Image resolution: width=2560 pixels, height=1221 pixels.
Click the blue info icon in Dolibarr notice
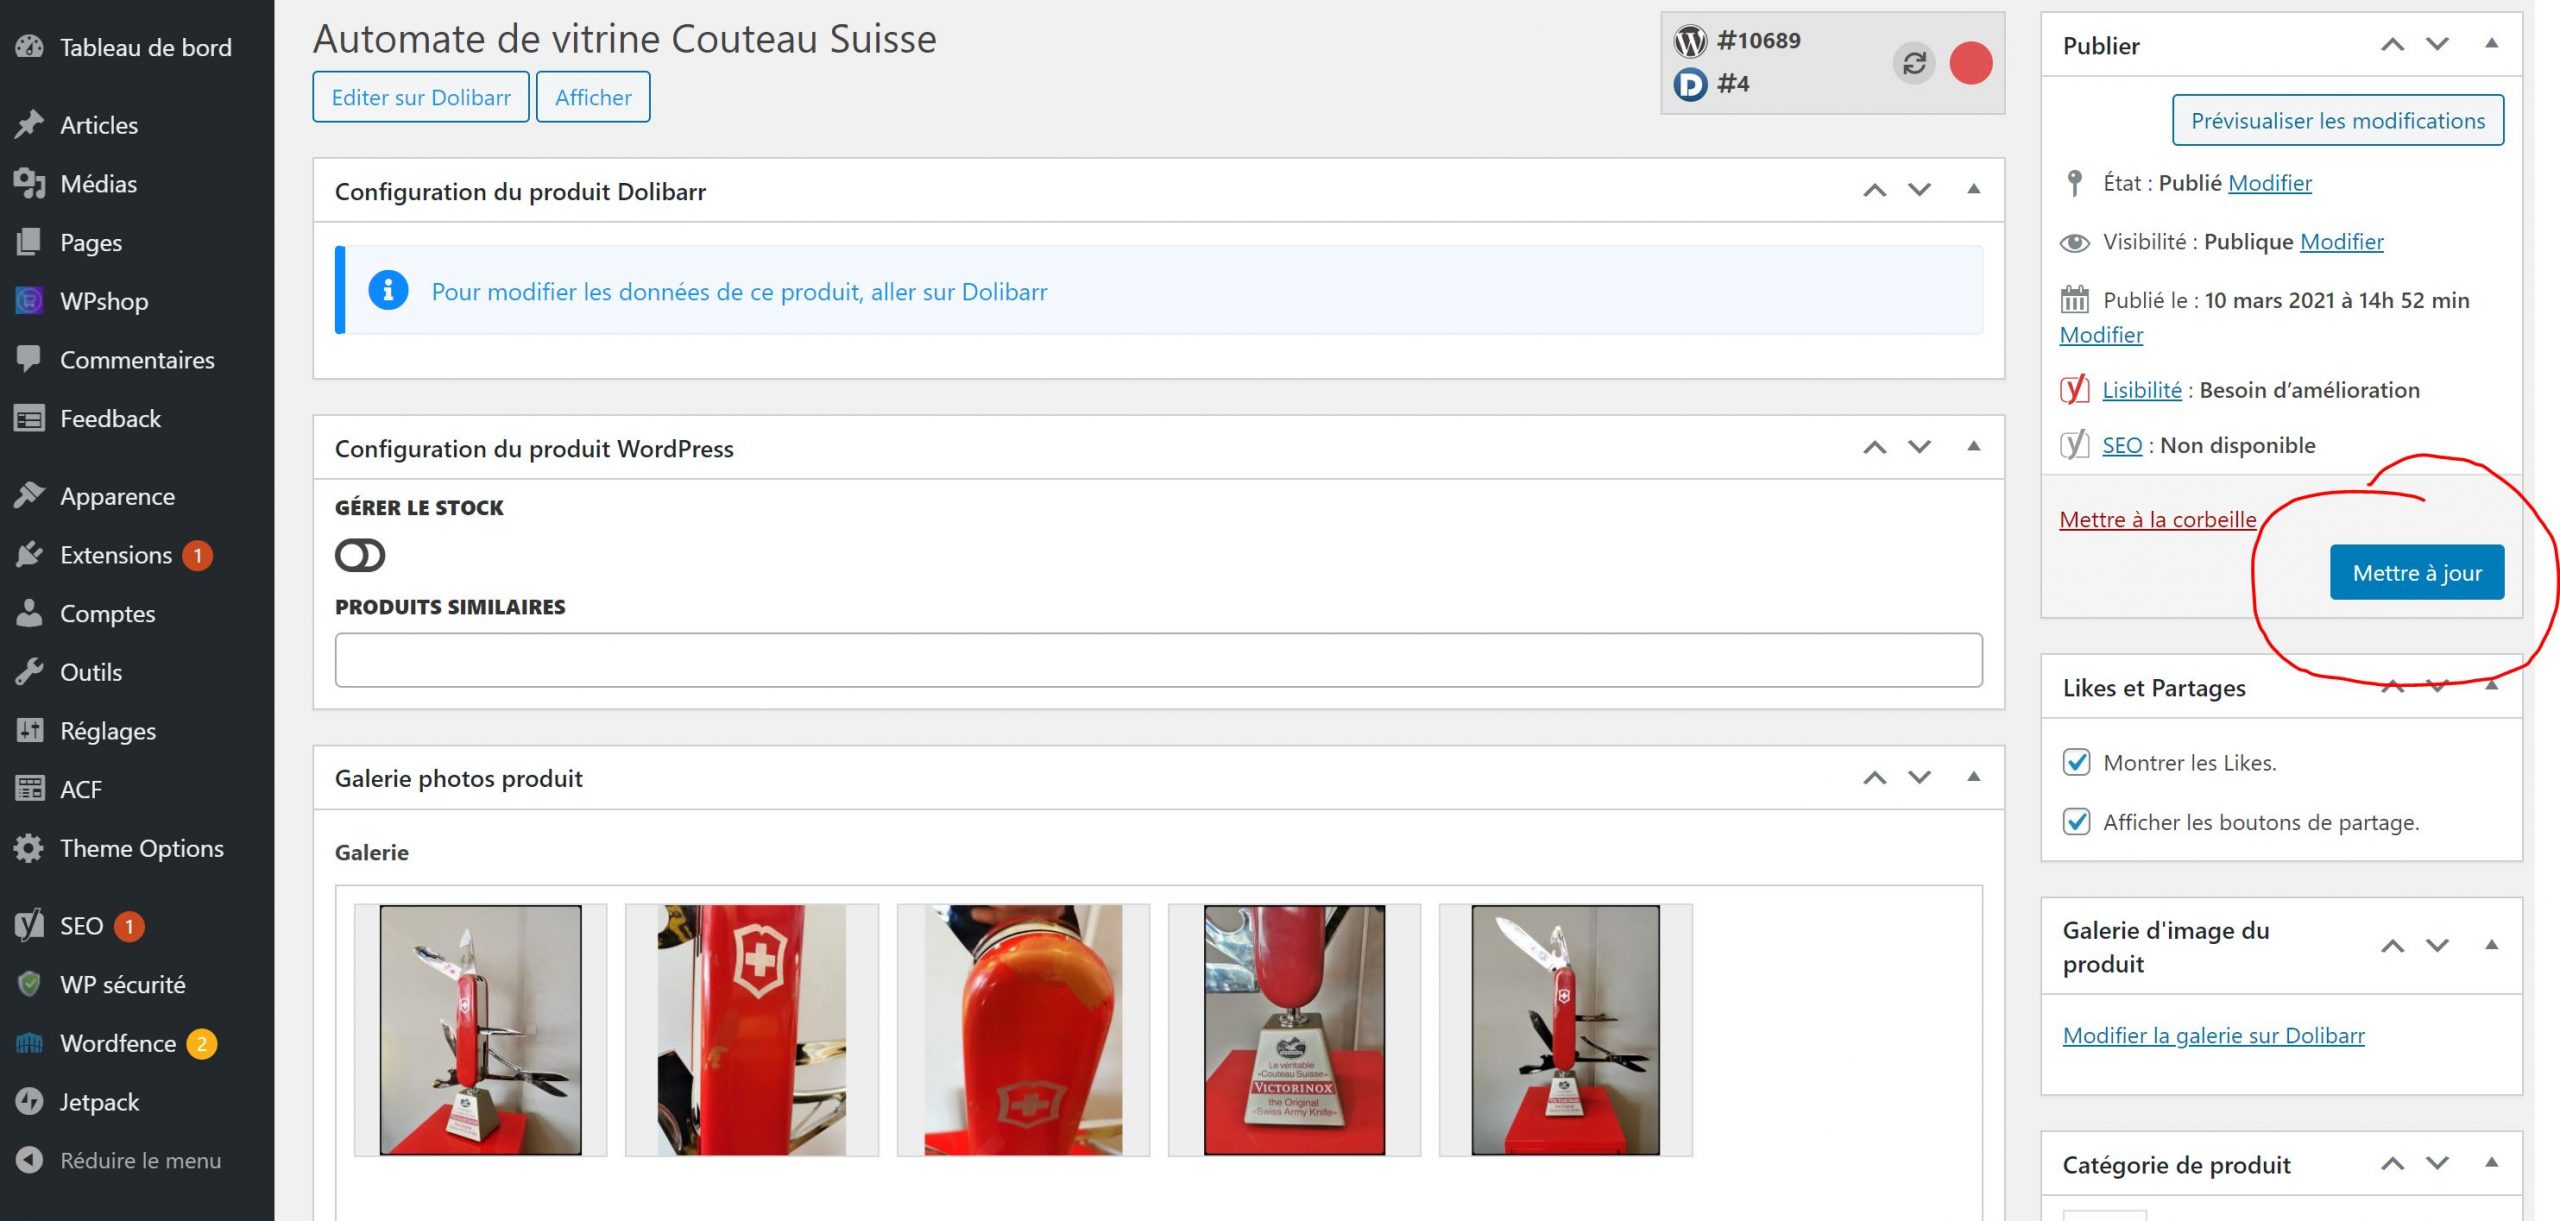pyautogui.click(x=388, y=290)
